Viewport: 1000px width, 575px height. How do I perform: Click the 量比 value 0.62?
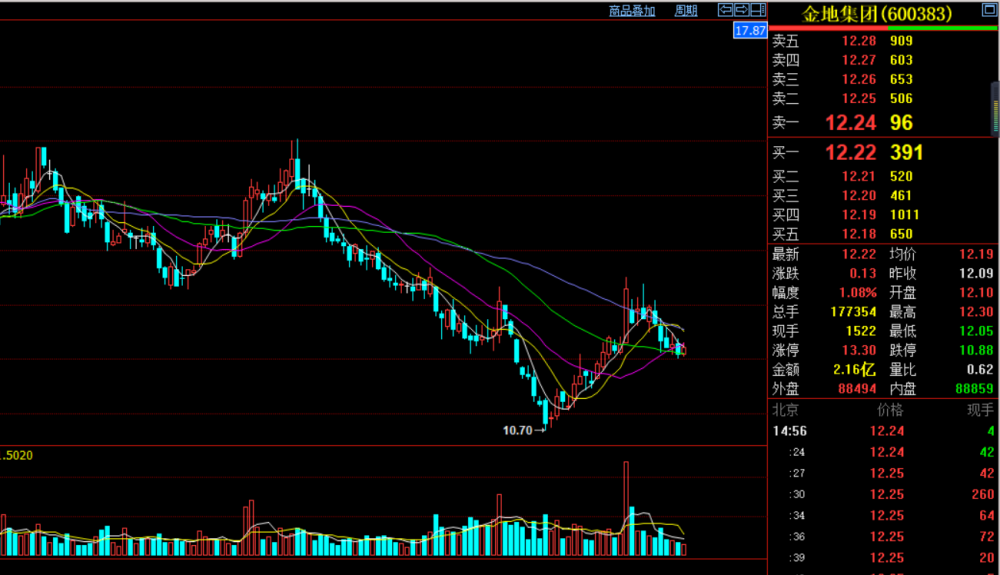pyautogui.click(x=980, y=369)
